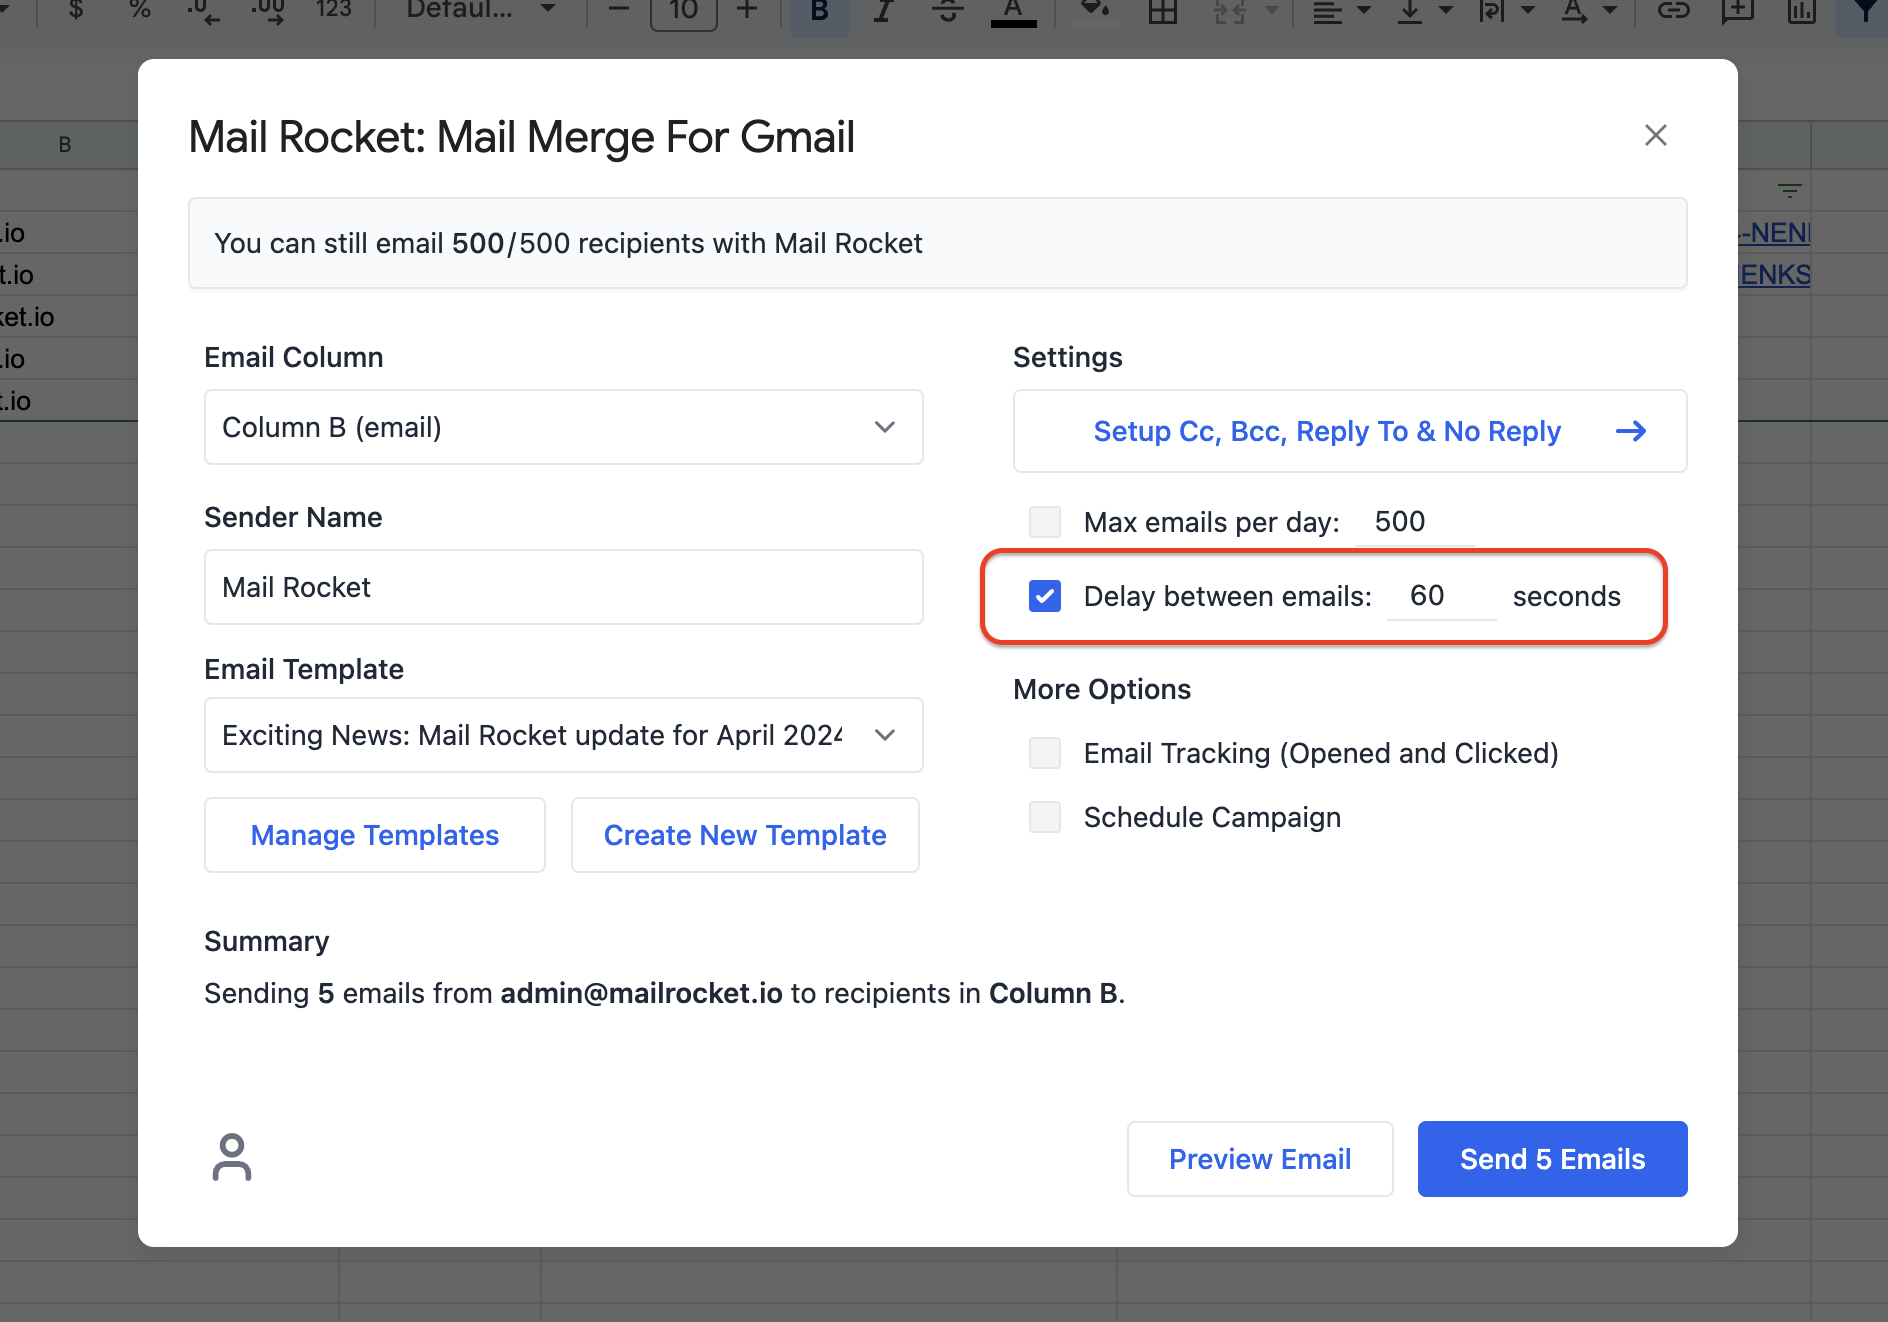1888x1322 pixels.
Task: Click the Manage Templates button
Action: (375, 835)
